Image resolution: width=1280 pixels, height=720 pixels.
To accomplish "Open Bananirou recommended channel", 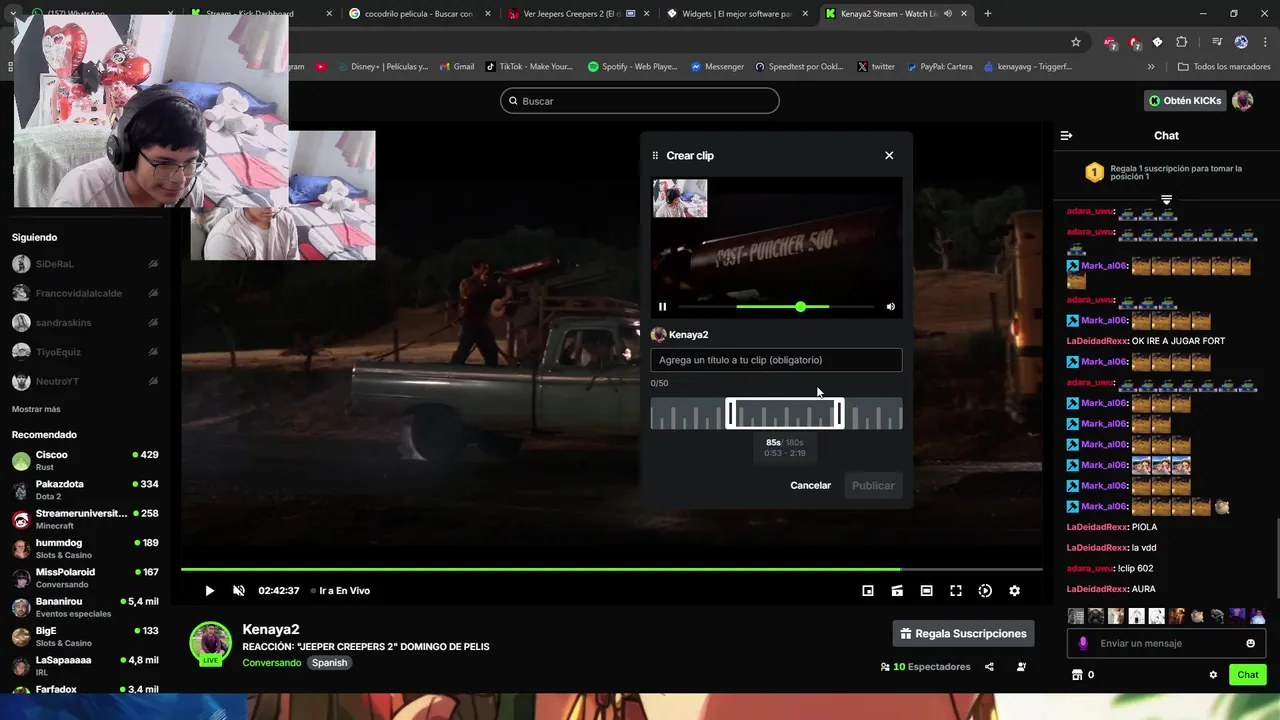I will pos(85,607).
